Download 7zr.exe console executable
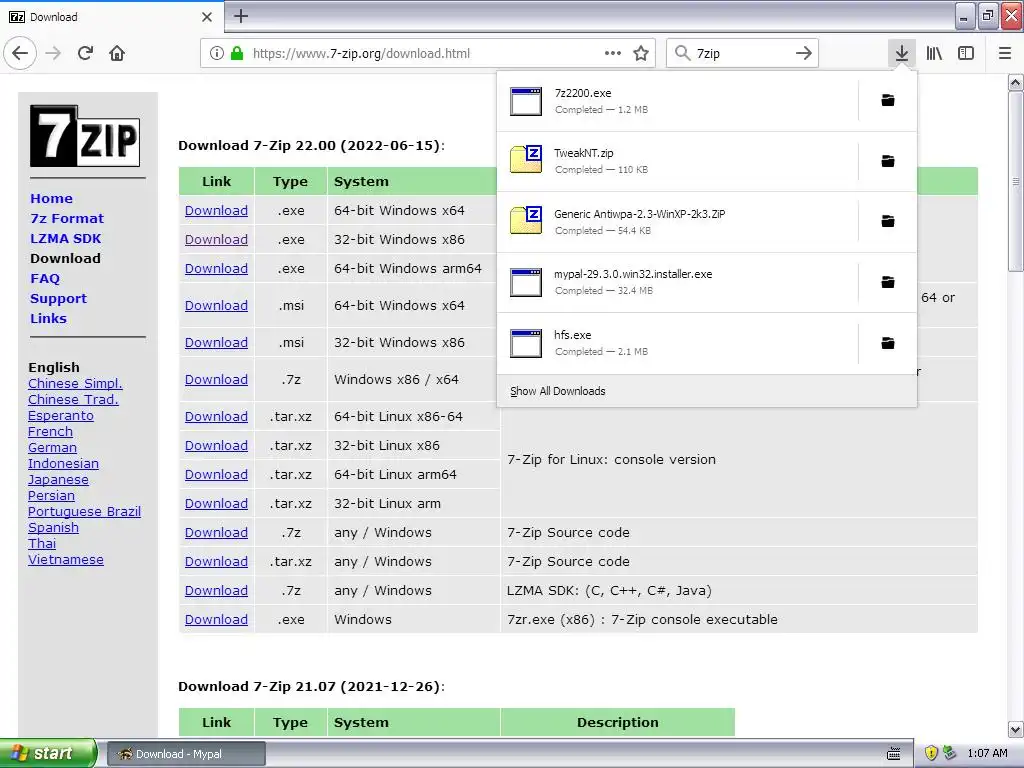The width and height of the screenshot is (1024, 768). (x=216, y=619)
